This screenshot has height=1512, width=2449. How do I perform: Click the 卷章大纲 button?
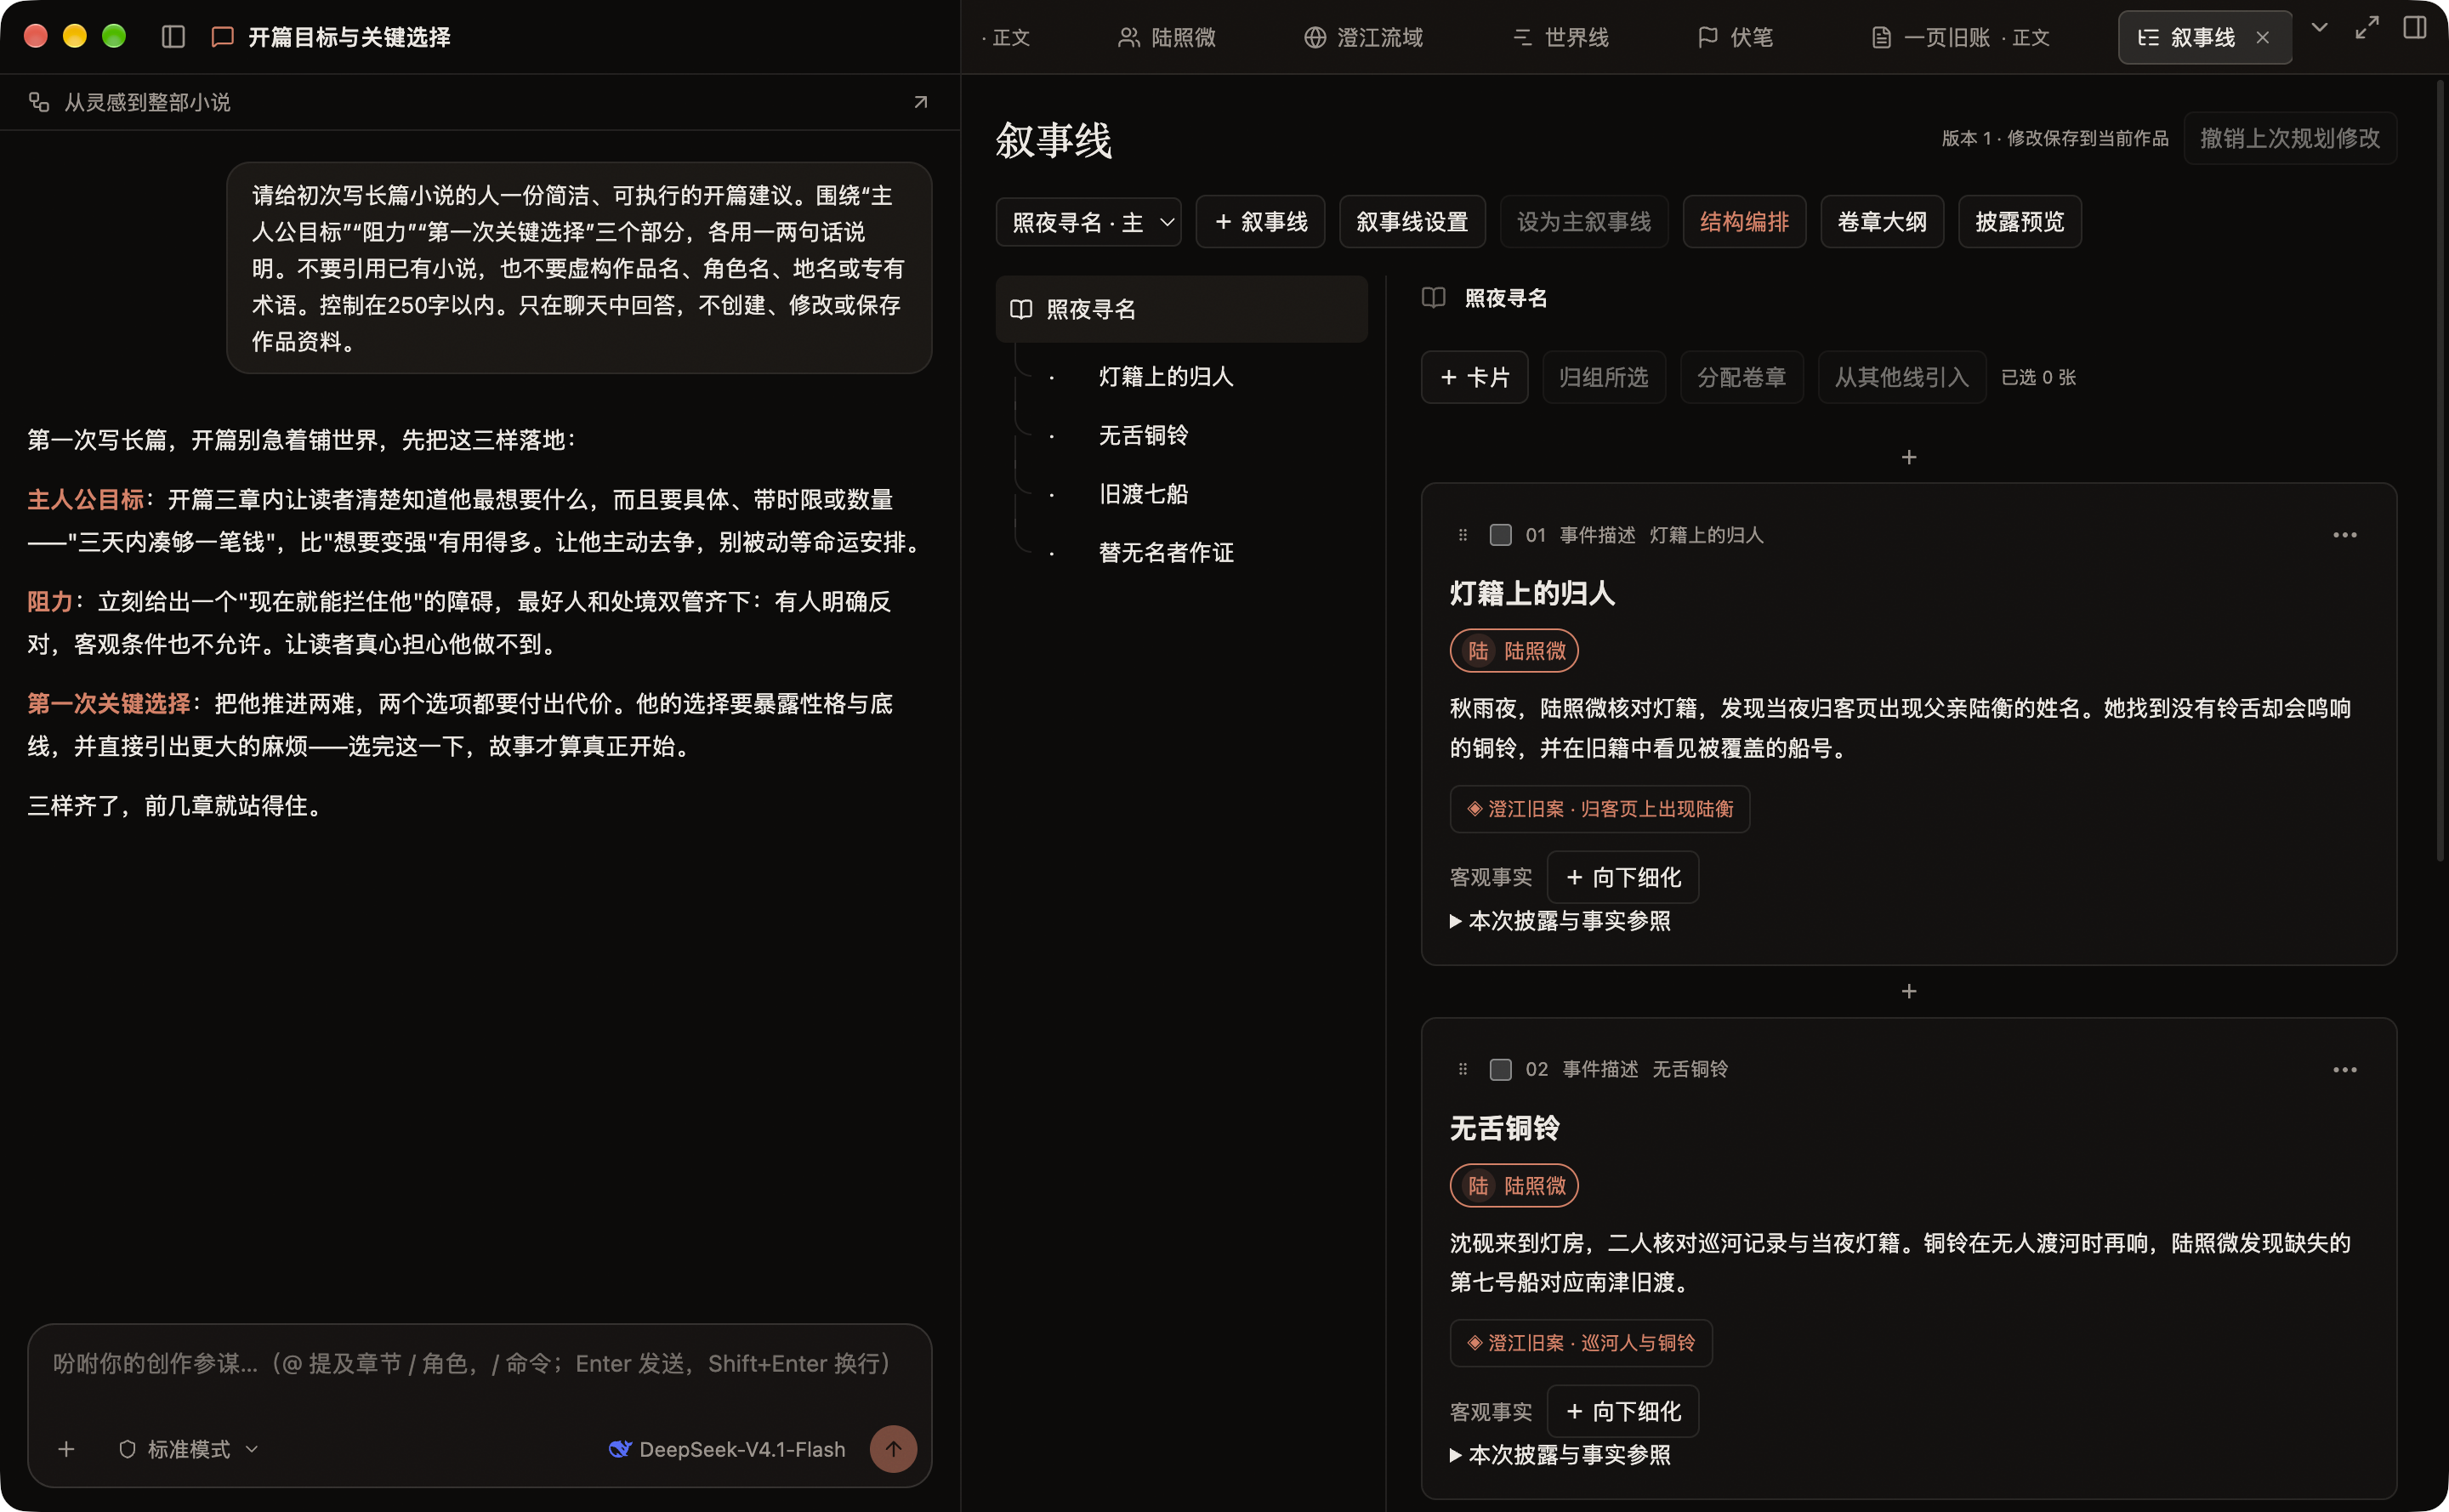[x=1882, y=222]
